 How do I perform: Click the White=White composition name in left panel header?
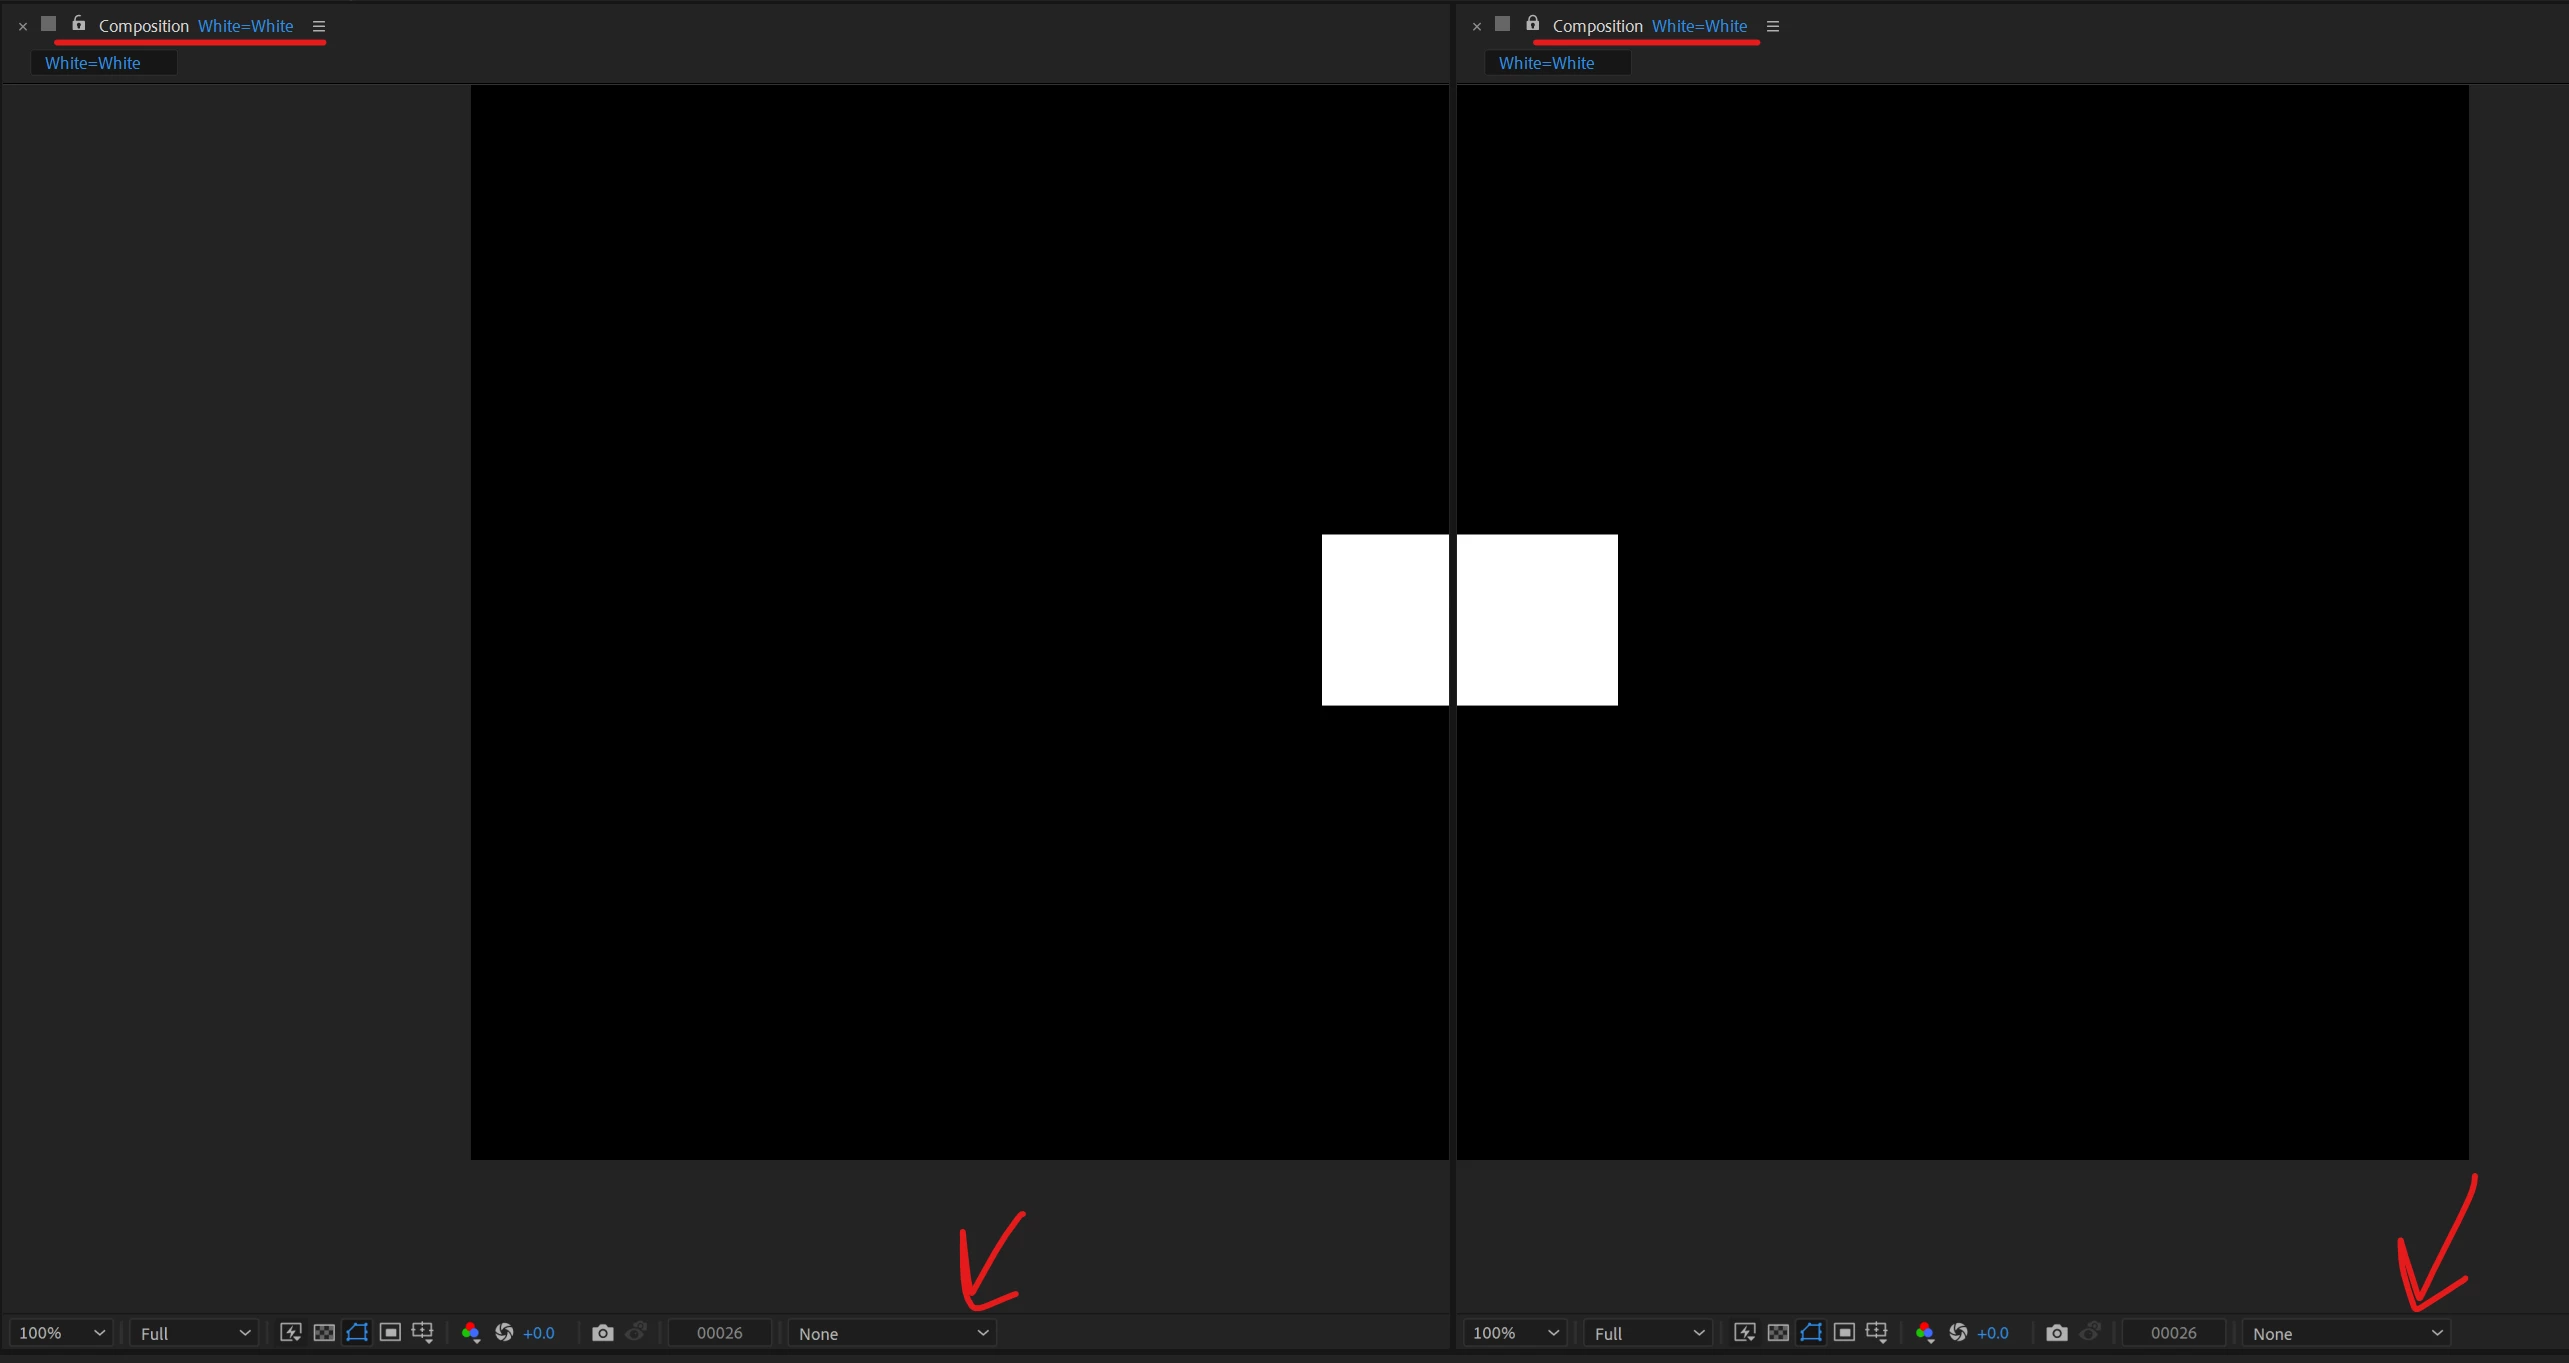tap(245, 26)
